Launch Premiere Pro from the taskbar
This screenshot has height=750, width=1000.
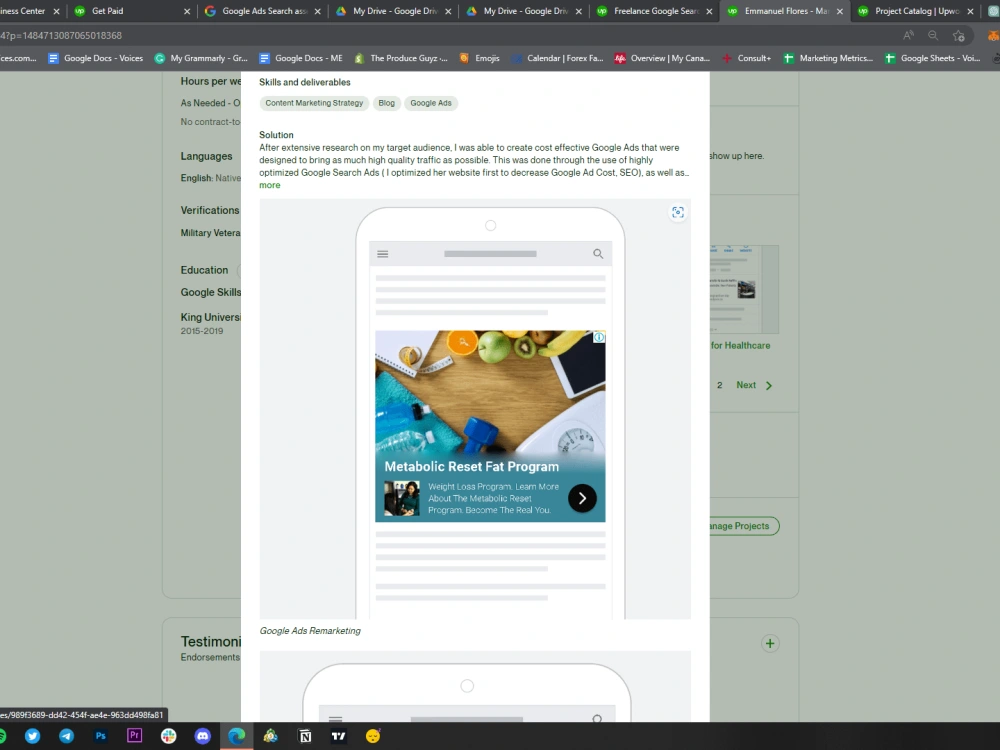135,736
